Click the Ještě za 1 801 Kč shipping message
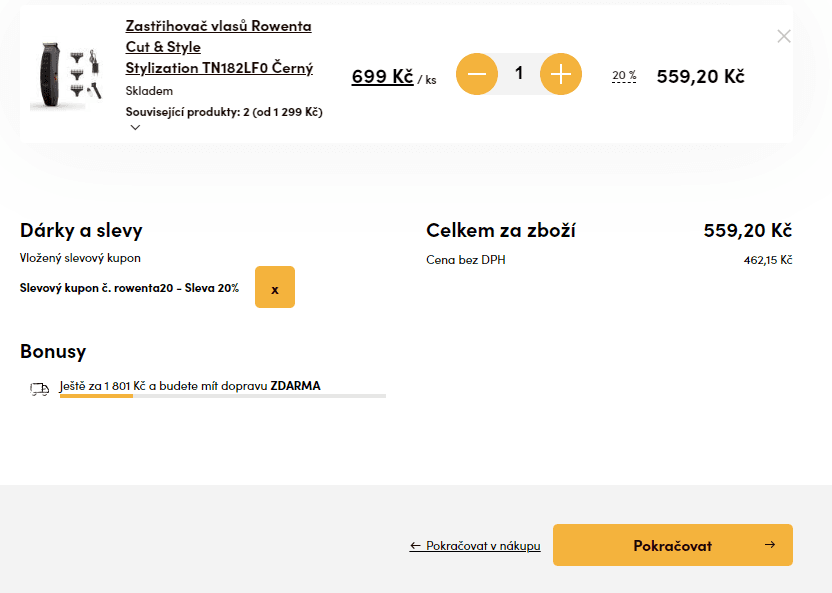832x593 pixels. click(x=190, y=386)
